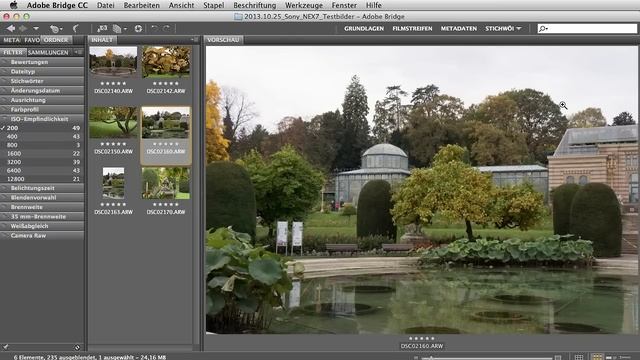Open the Datei menu

point(106,5)
